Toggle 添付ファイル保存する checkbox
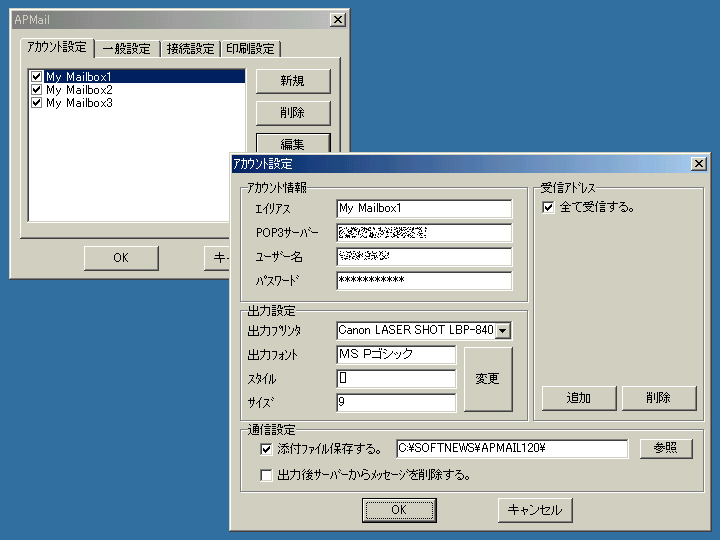The image size is (720, 540). [266, 449]
